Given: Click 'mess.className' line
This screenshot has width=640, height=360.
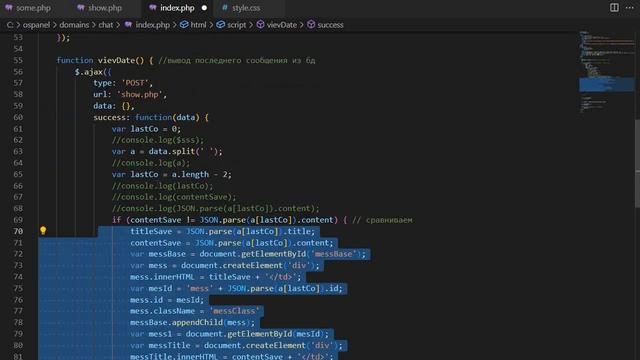Looking at the screenshot, I should pos(195,311).
